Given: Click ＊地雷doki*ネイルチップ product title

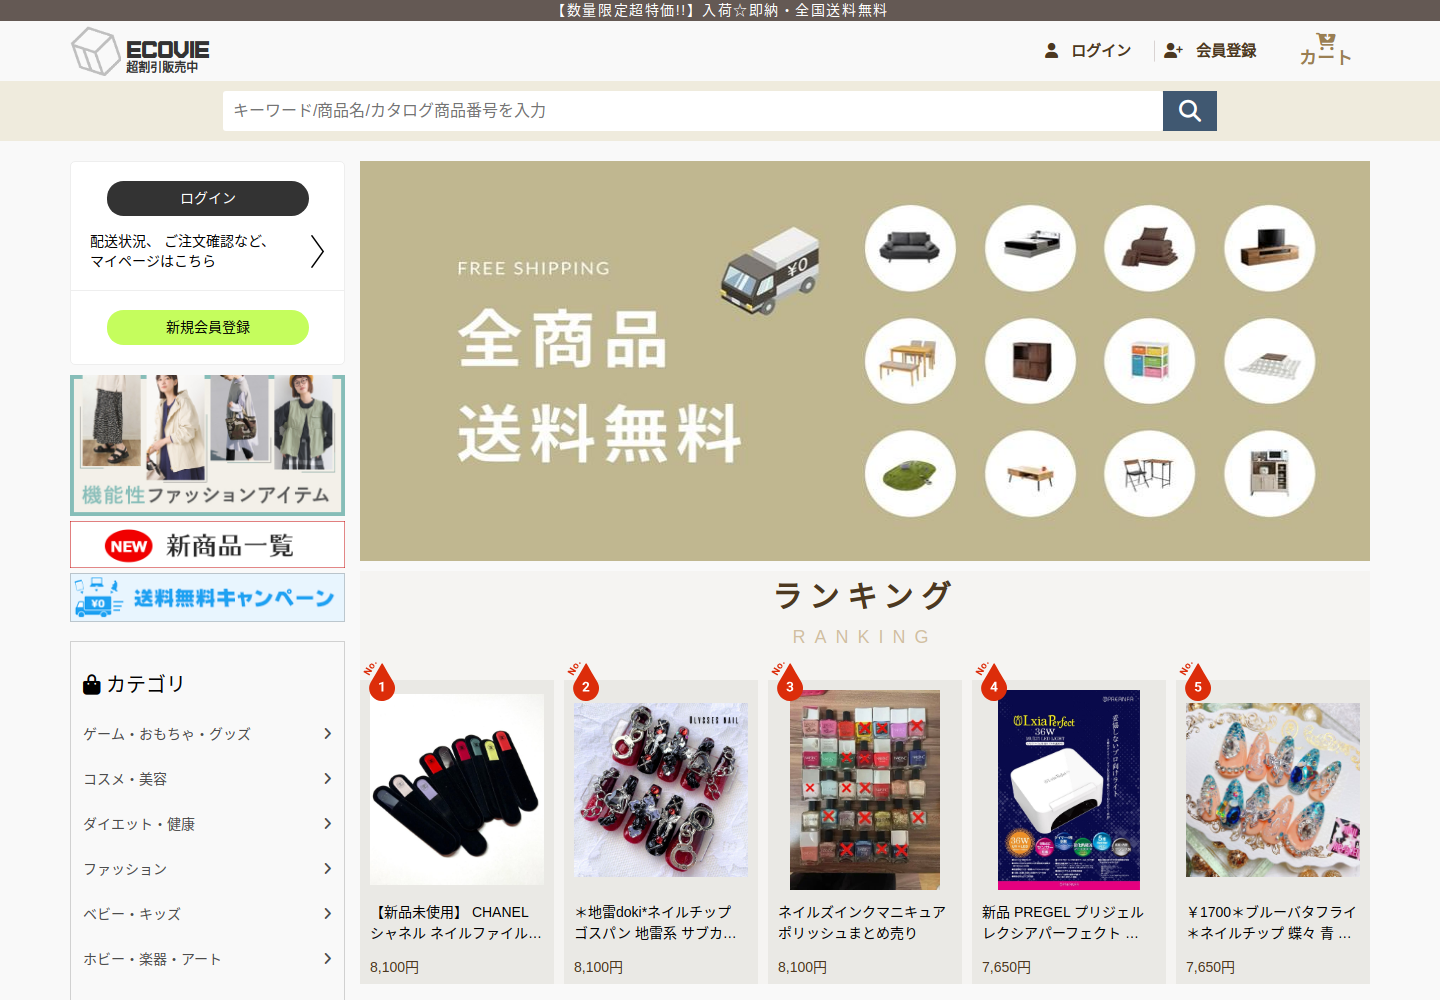Looking at the screenshot, I should pyautogui.click(x=655, y=922).
